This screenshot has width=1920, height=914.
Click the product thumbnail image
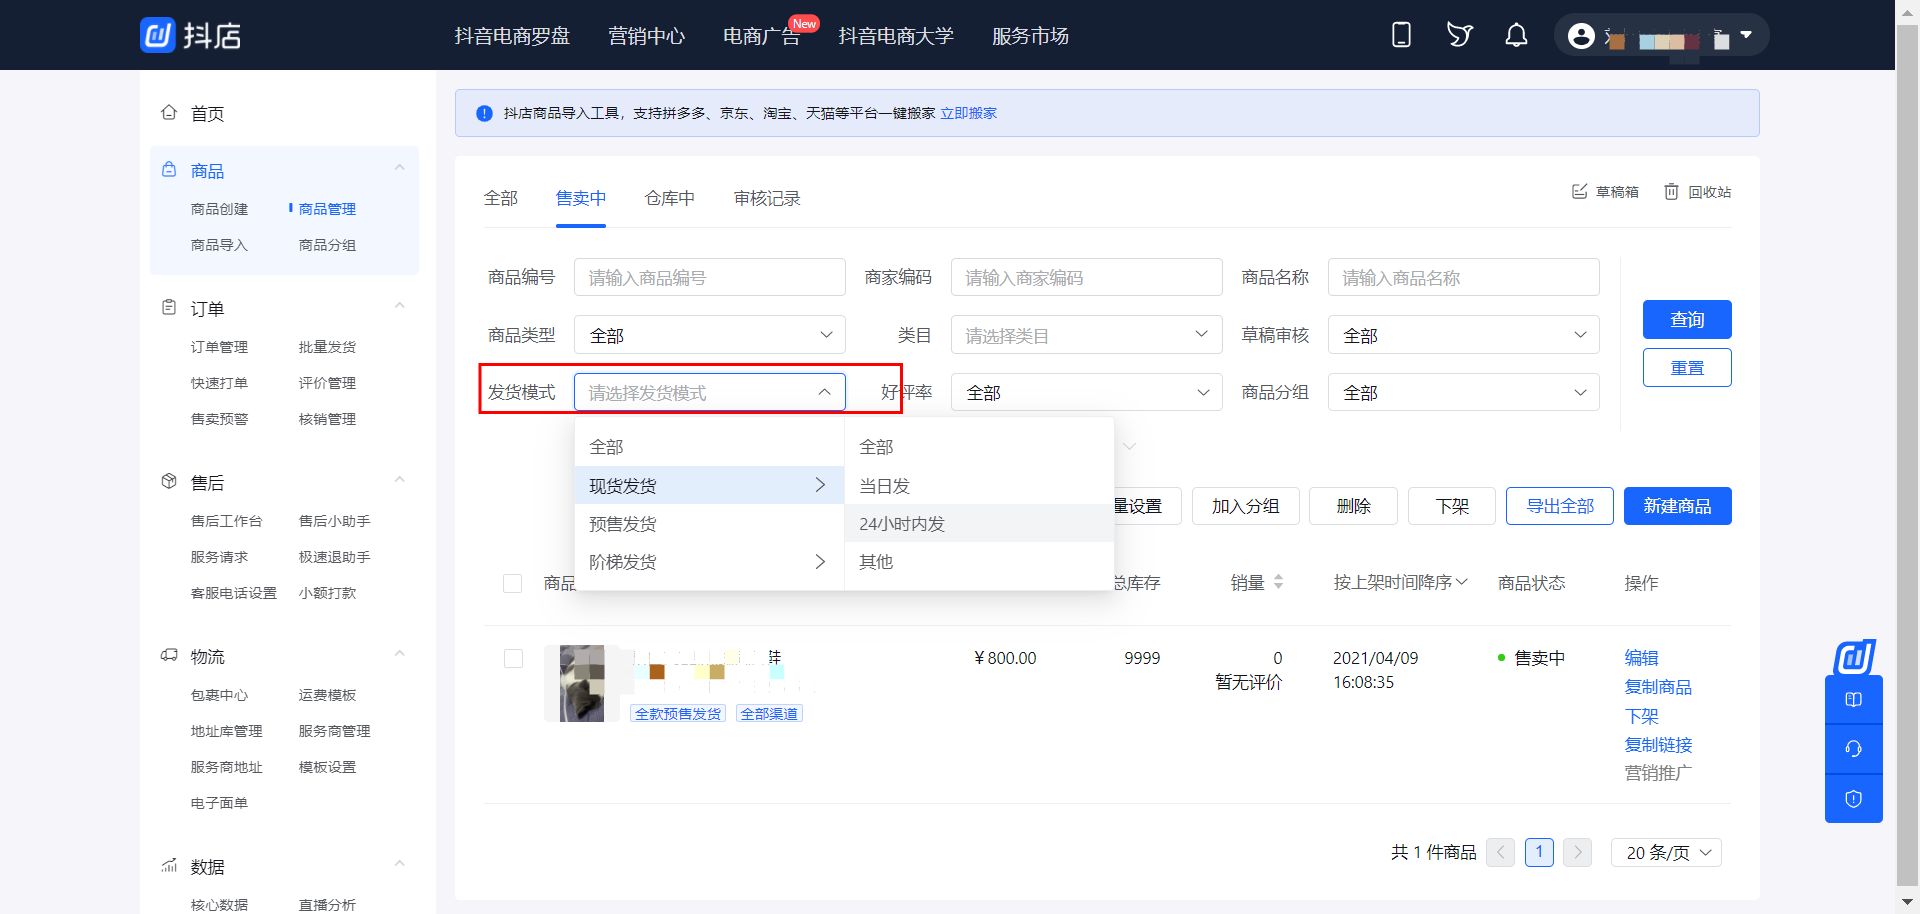point(582,683)
